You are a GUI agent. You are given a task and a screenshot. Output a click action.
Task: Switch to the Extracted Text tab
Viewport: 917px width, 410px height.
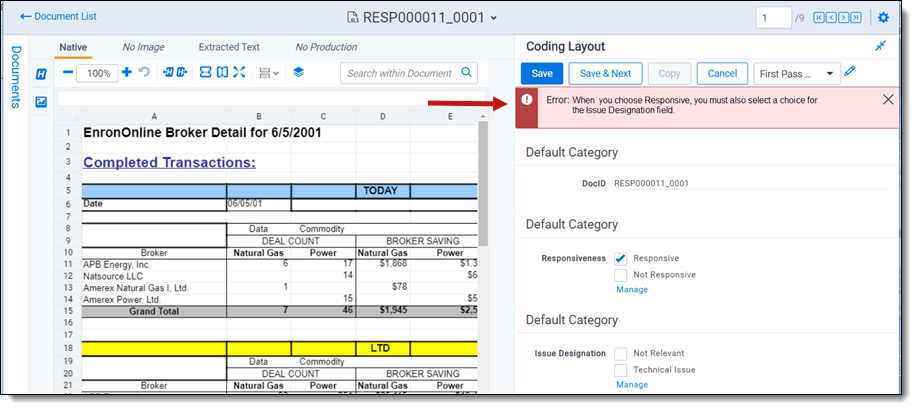[229, 47]
